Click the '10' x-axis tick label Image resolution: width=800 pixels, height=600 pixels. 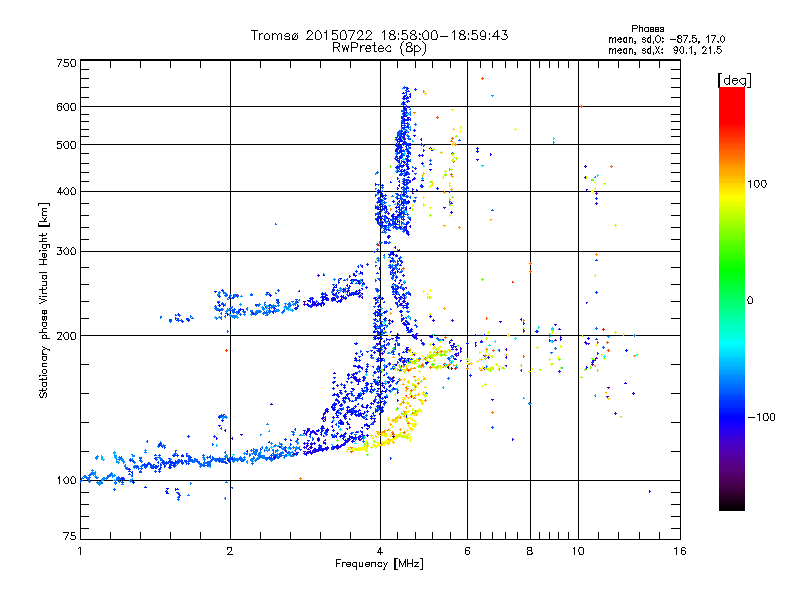[x=578, y=551]
